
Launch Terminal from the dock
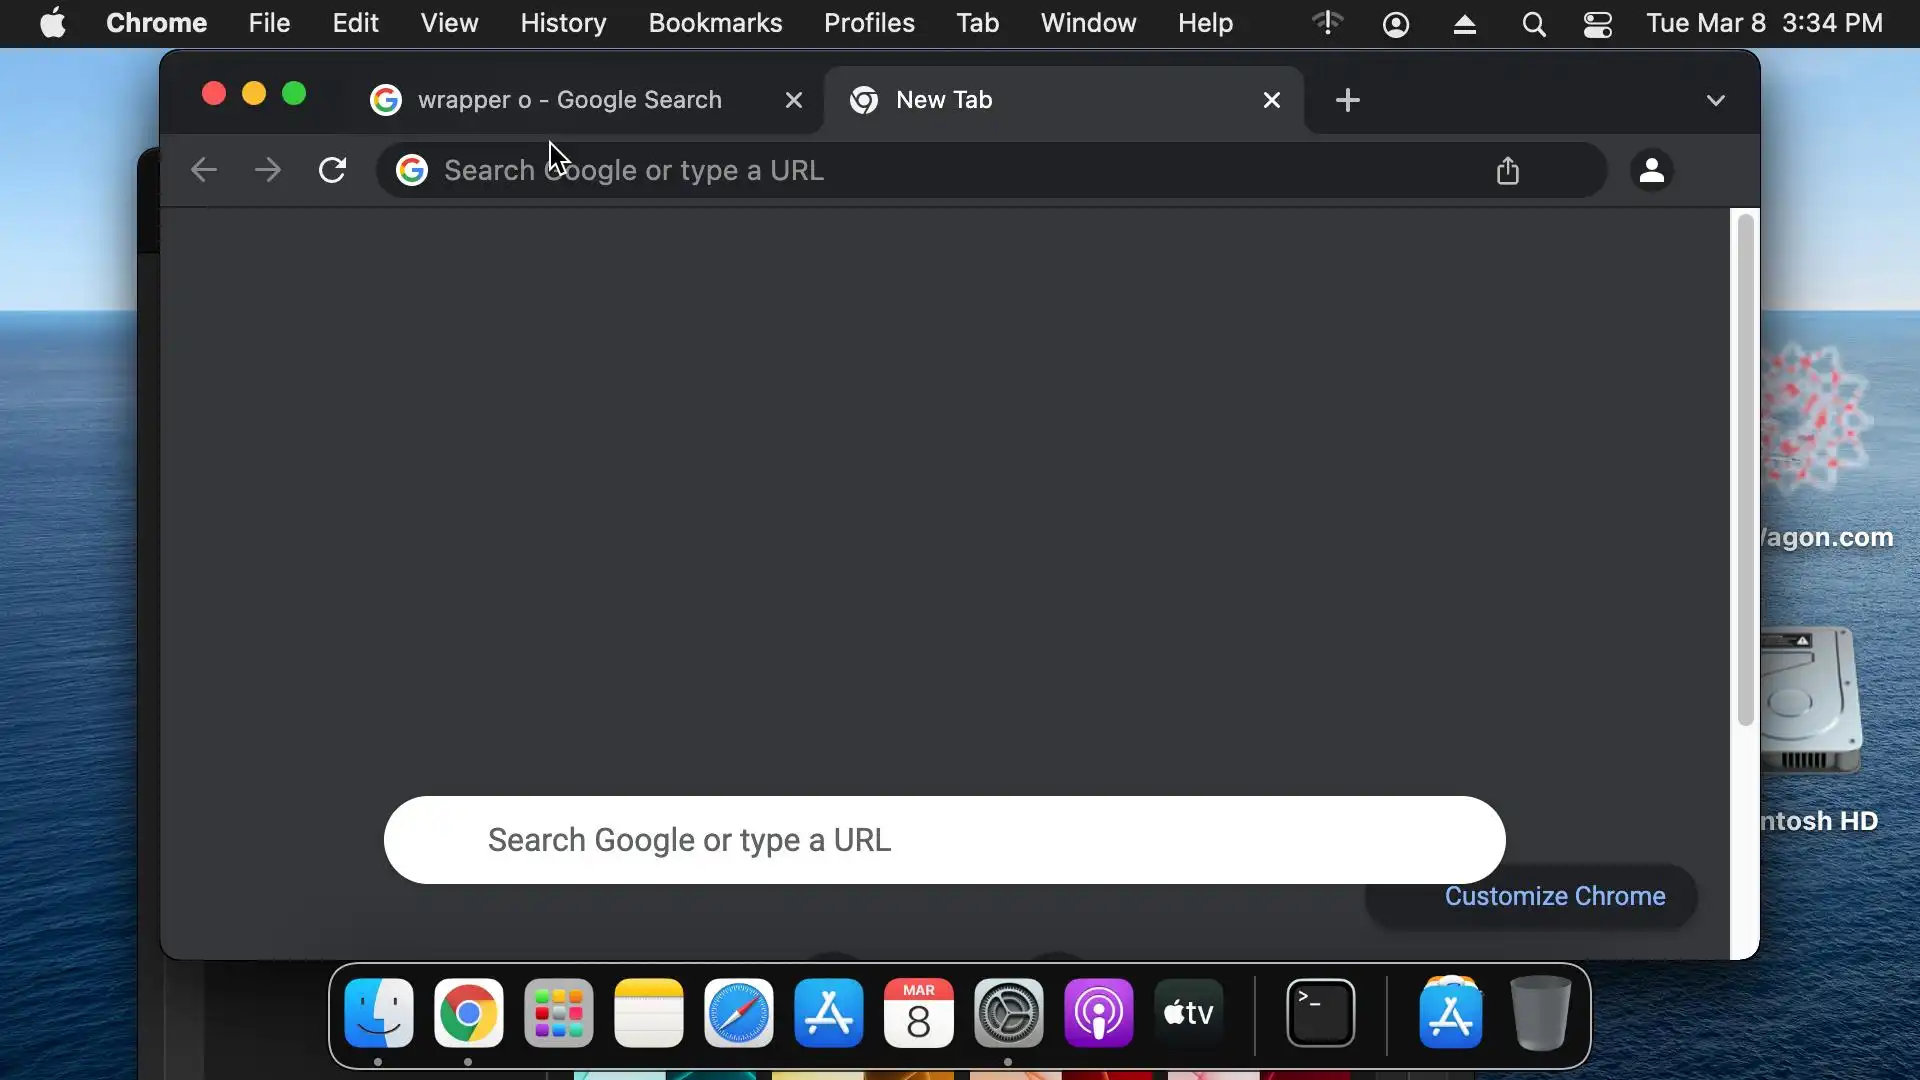point(1320,1013)
